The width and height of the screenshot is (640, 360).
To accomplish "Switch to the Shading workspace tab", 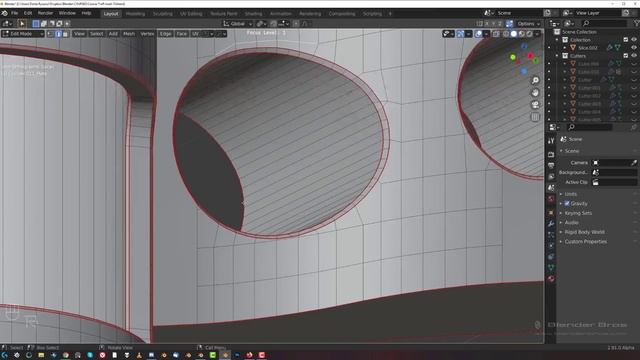I will [253, 13].
